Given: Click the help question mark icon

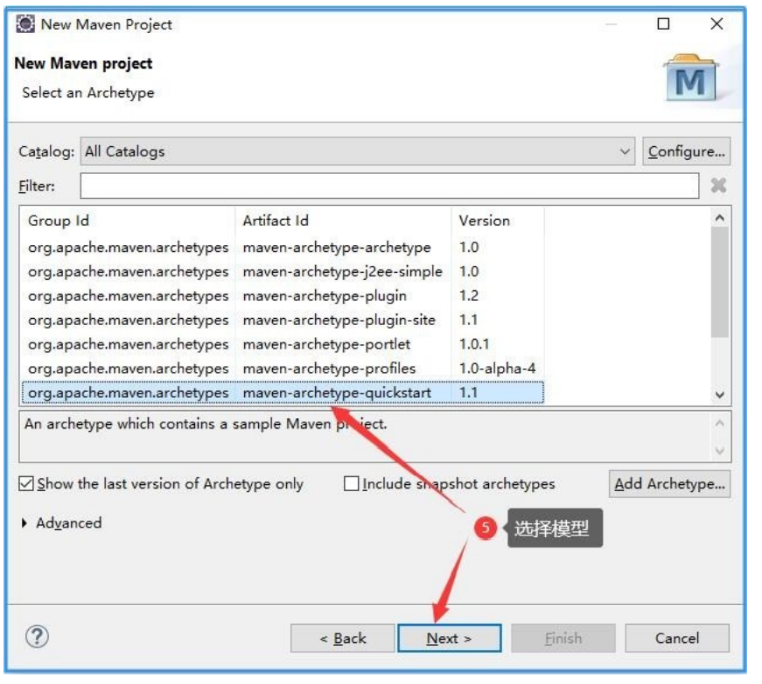Looking at the screenshot, I should [x=37, y=636].
